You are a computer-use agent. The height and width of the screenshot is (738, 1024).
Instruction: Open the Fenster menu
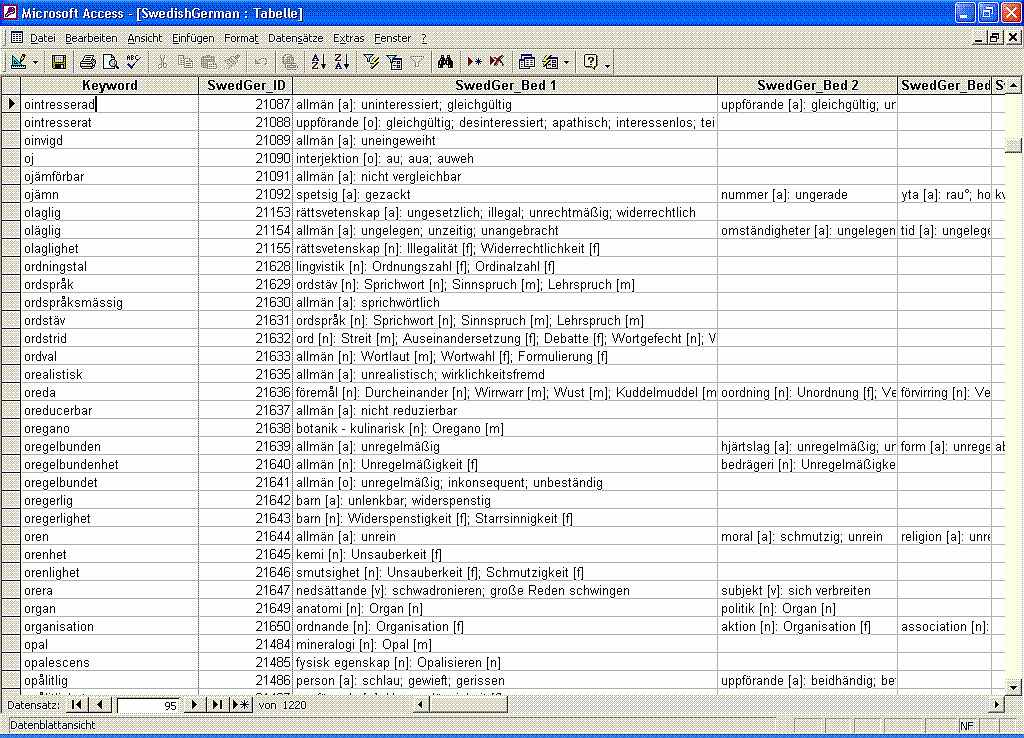click(x=392, y=38)
